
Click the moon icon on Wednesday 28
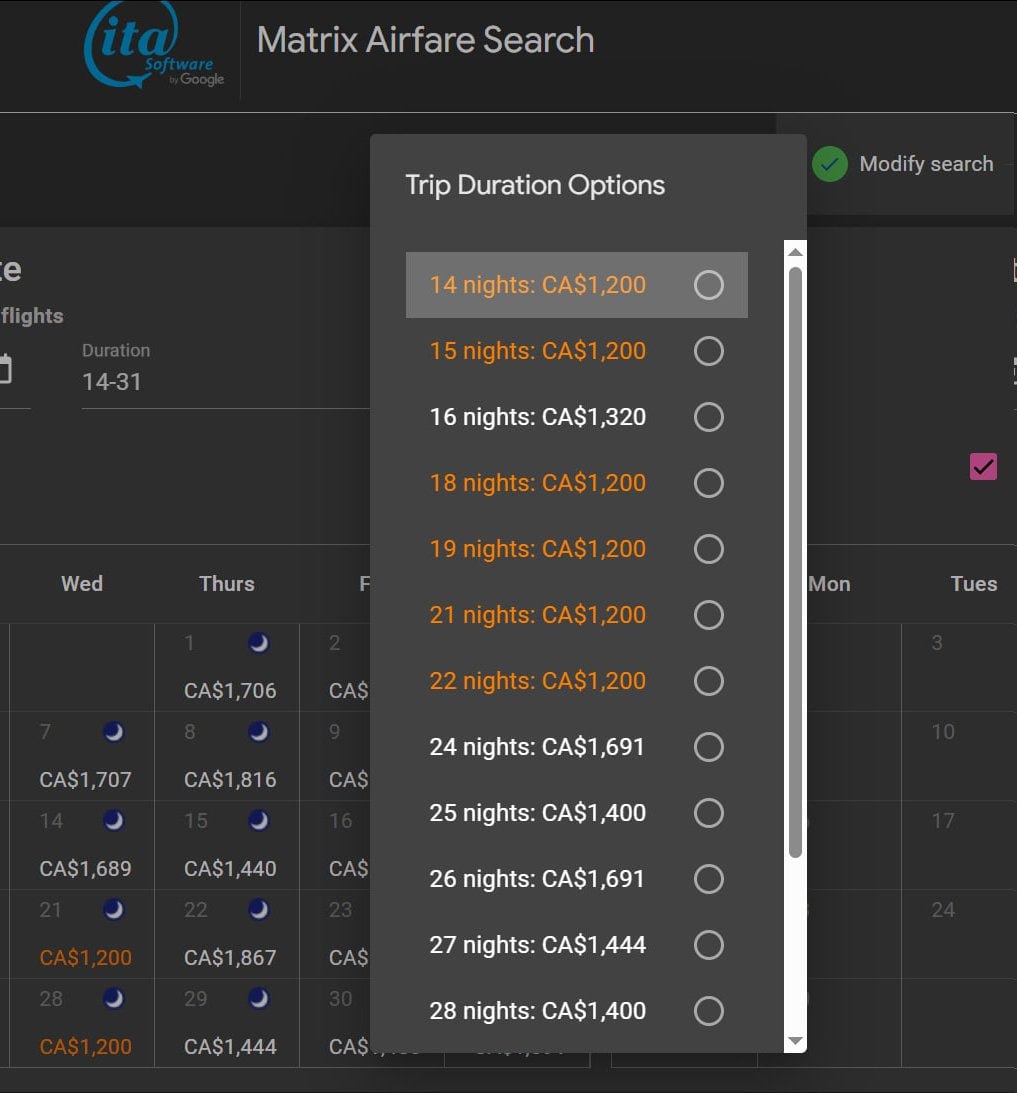point(114,999)
